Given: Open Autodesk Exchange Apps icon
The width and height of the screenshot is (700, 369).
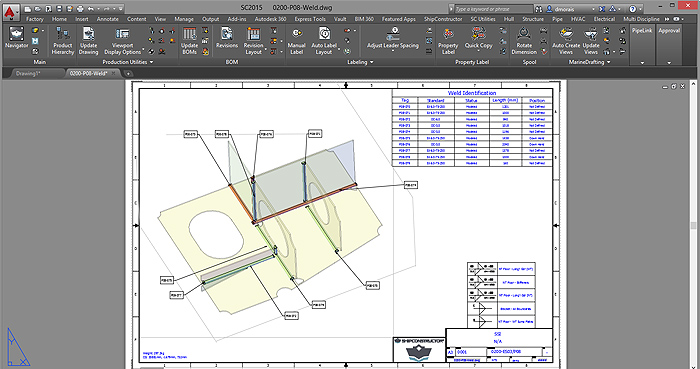Looking at the screenshot, I should click(x=602, y=8).
